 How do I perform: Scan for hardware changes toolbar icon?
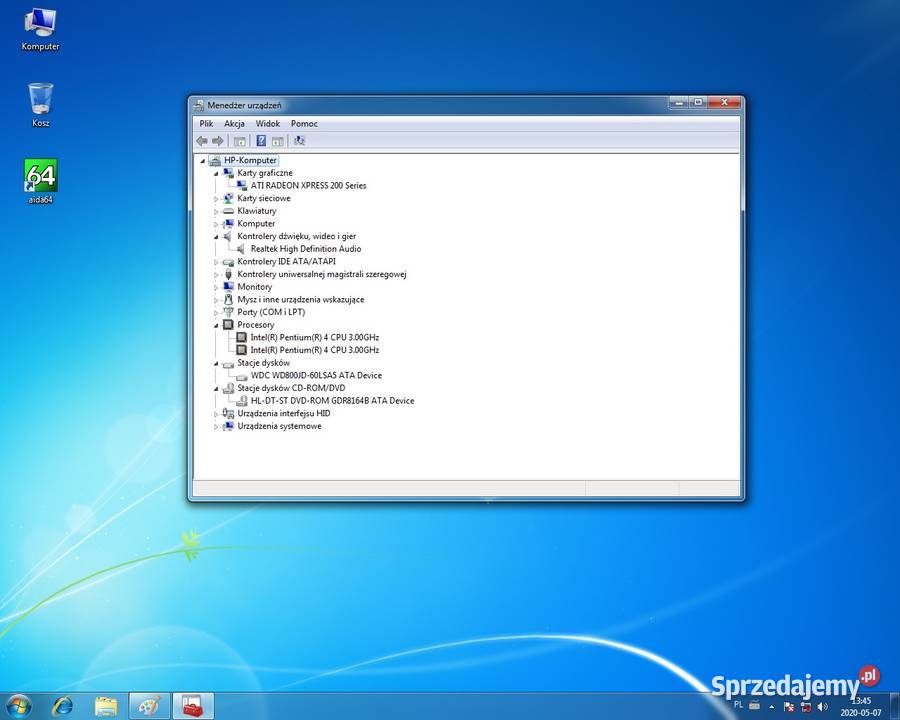point(299,141)
